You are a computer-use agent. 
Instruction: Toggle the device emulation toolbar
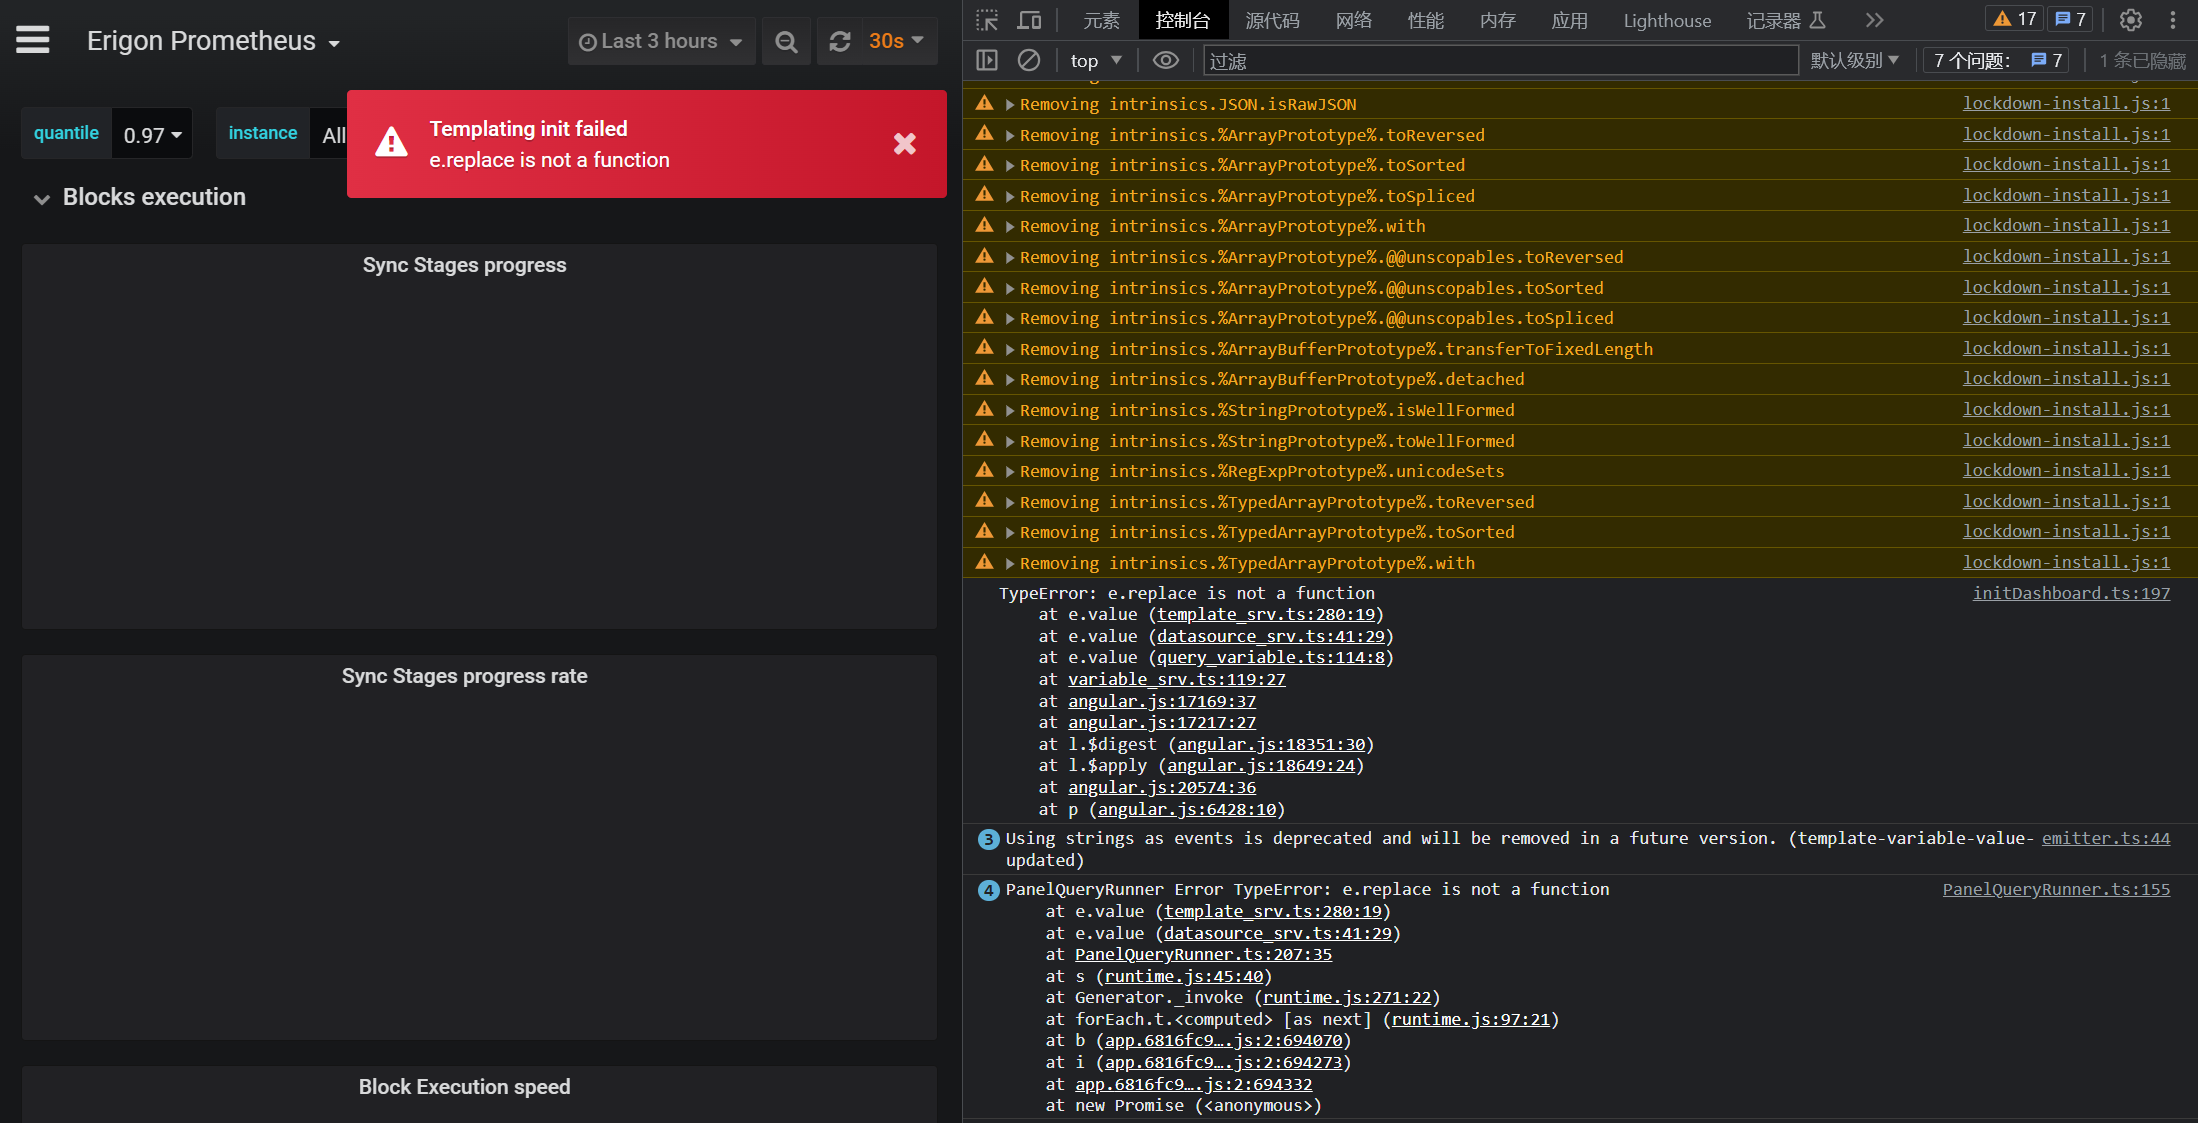pyautogui.click(x=1029, y=20)
